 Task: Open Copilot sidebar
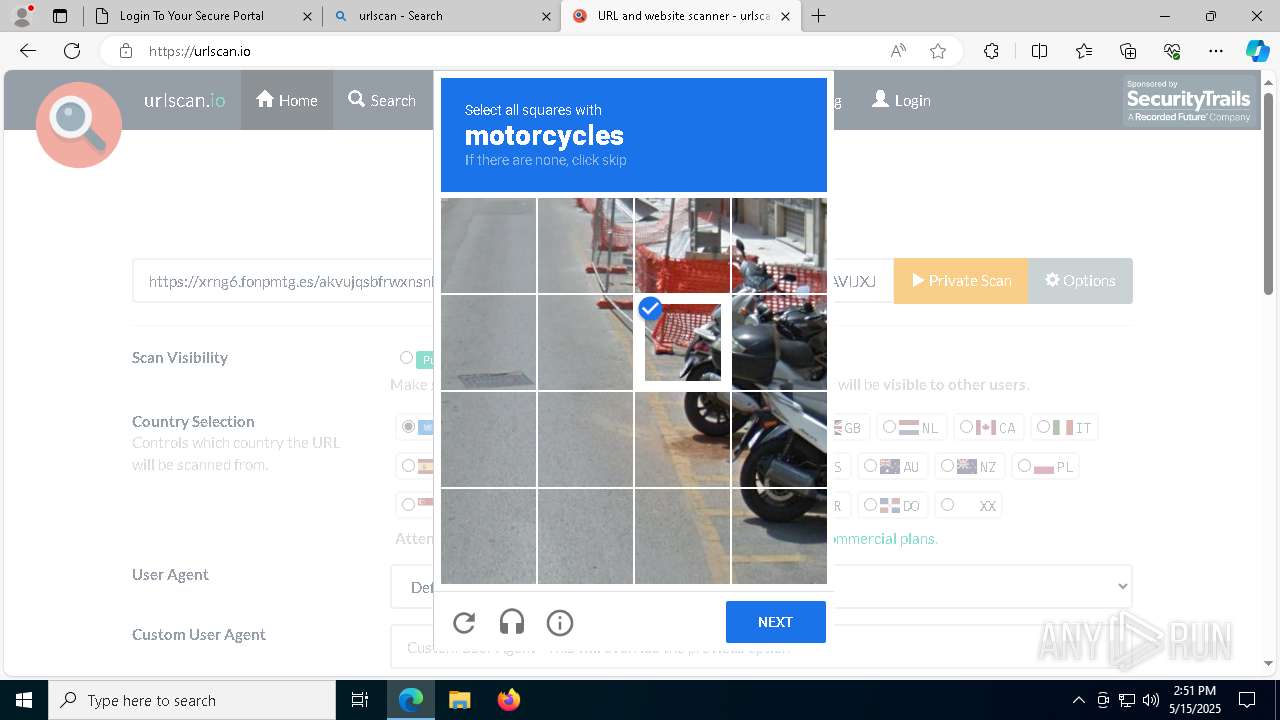(x=1257, y=51)
